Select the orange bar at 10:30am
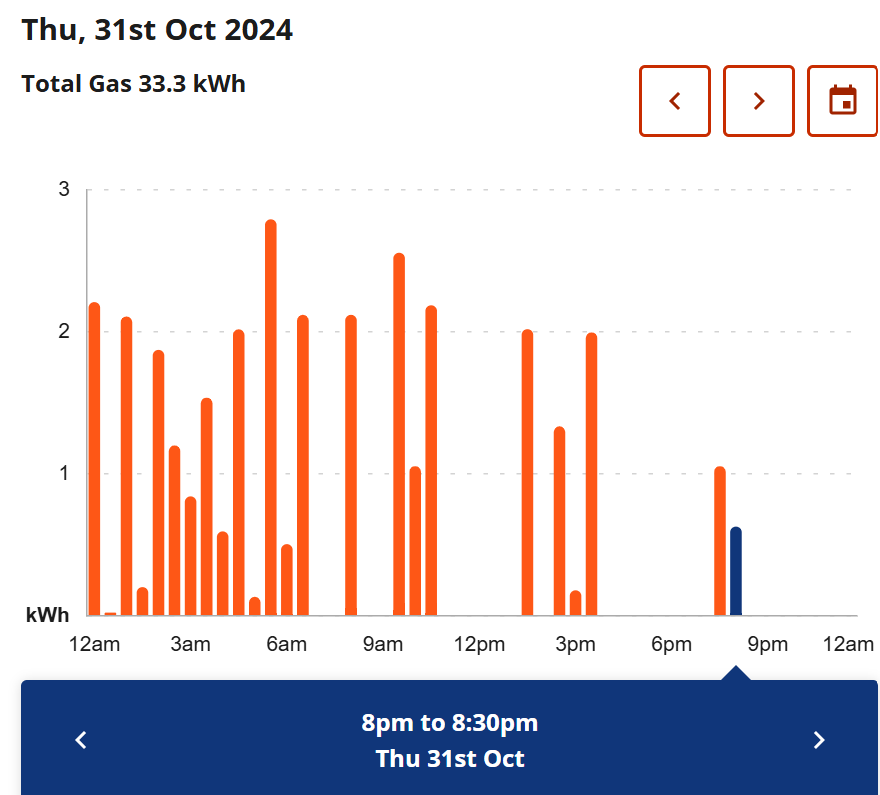The image size is (880, 795). (431, 461)
